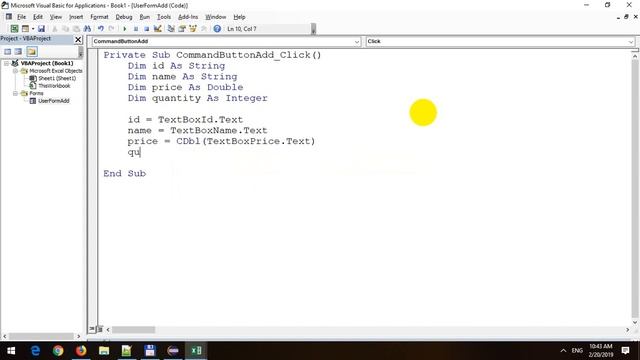
Task: Collapse the Forms folder node
Action: [16, 93]
